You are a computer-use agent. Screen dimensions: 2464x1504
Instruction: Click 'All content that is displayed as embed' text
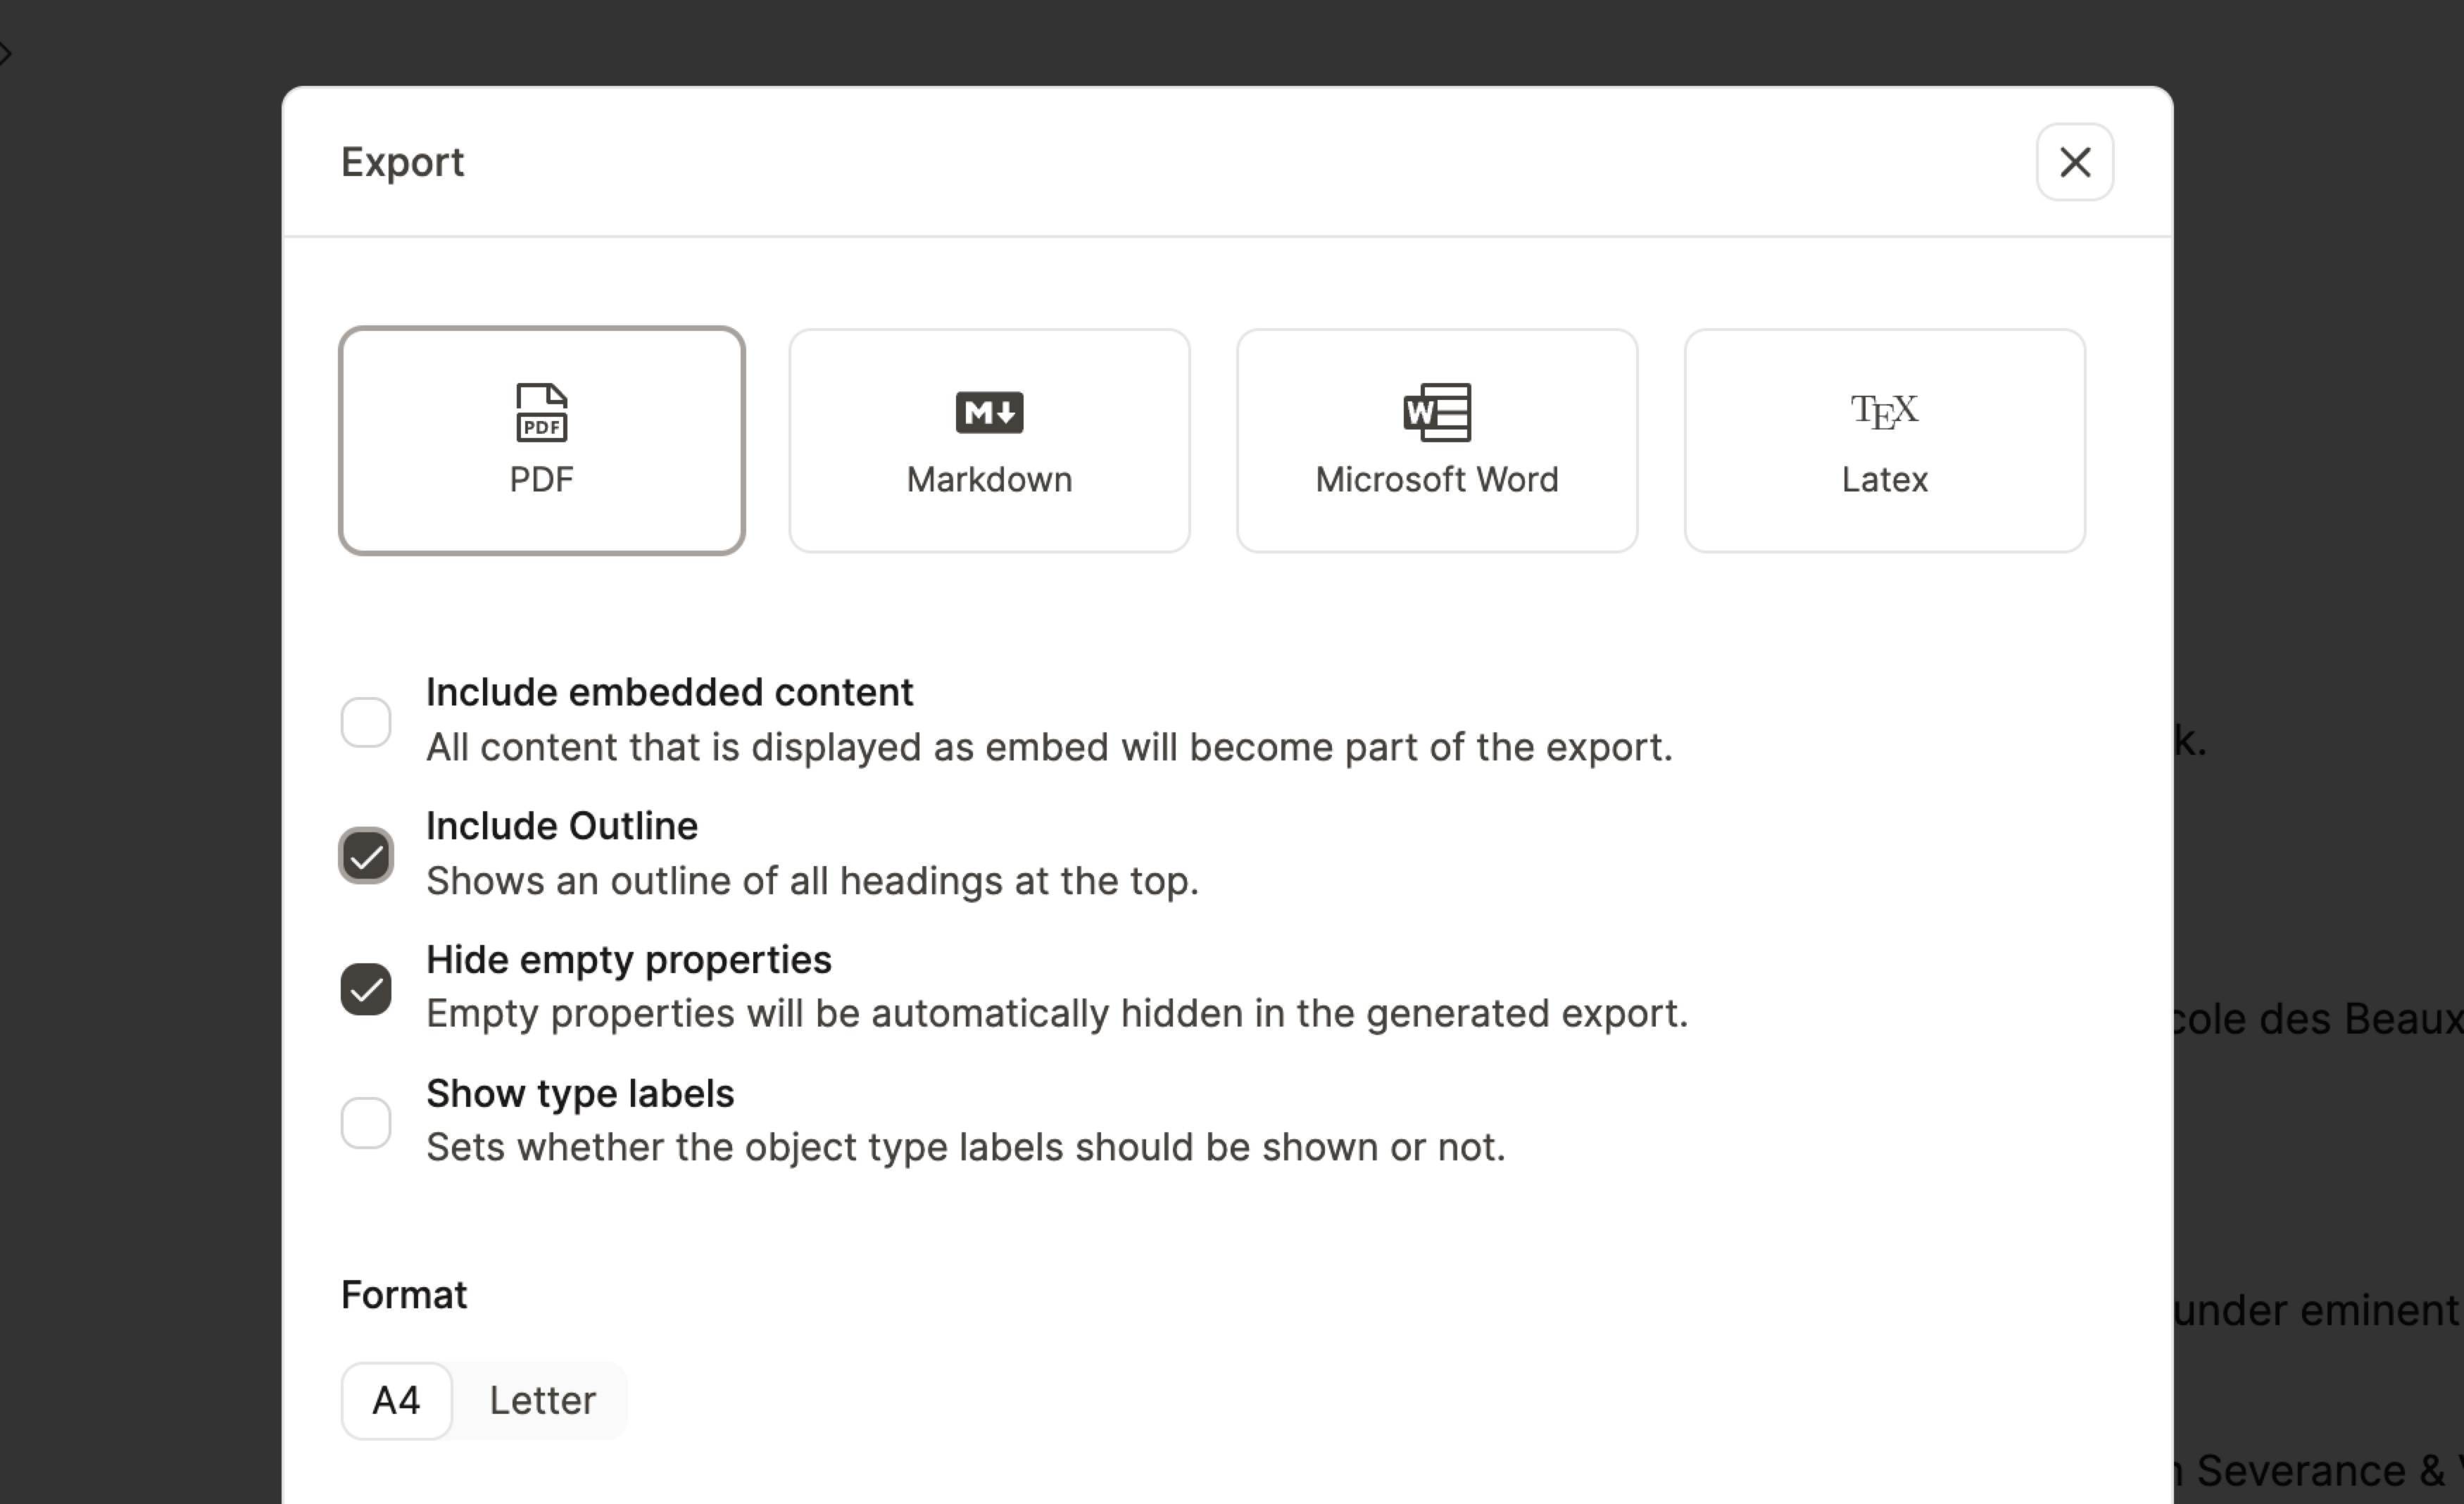tap(1049, 747)
